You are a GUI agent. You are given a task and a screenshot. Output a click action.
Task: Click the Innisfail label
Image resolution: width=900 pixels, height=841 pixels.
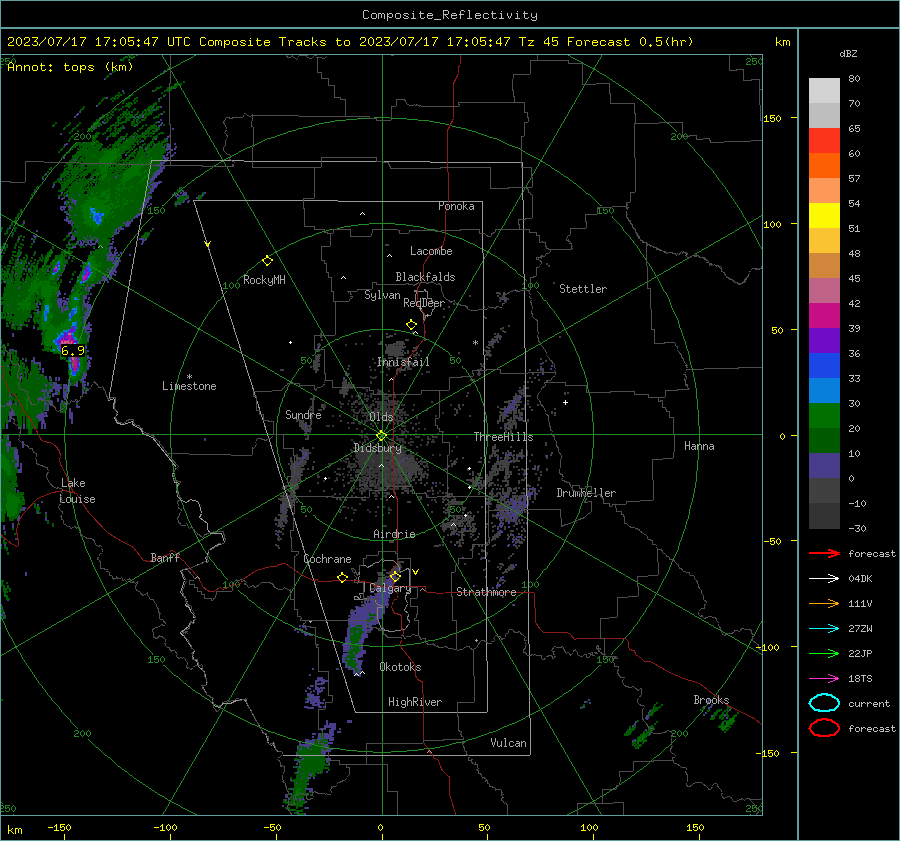click(x=403, y=362)
